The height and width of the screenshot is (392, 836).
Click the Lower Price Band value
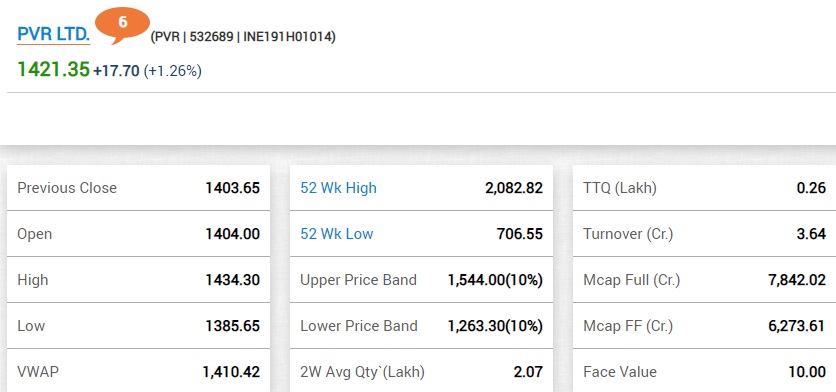coord(495,326)
